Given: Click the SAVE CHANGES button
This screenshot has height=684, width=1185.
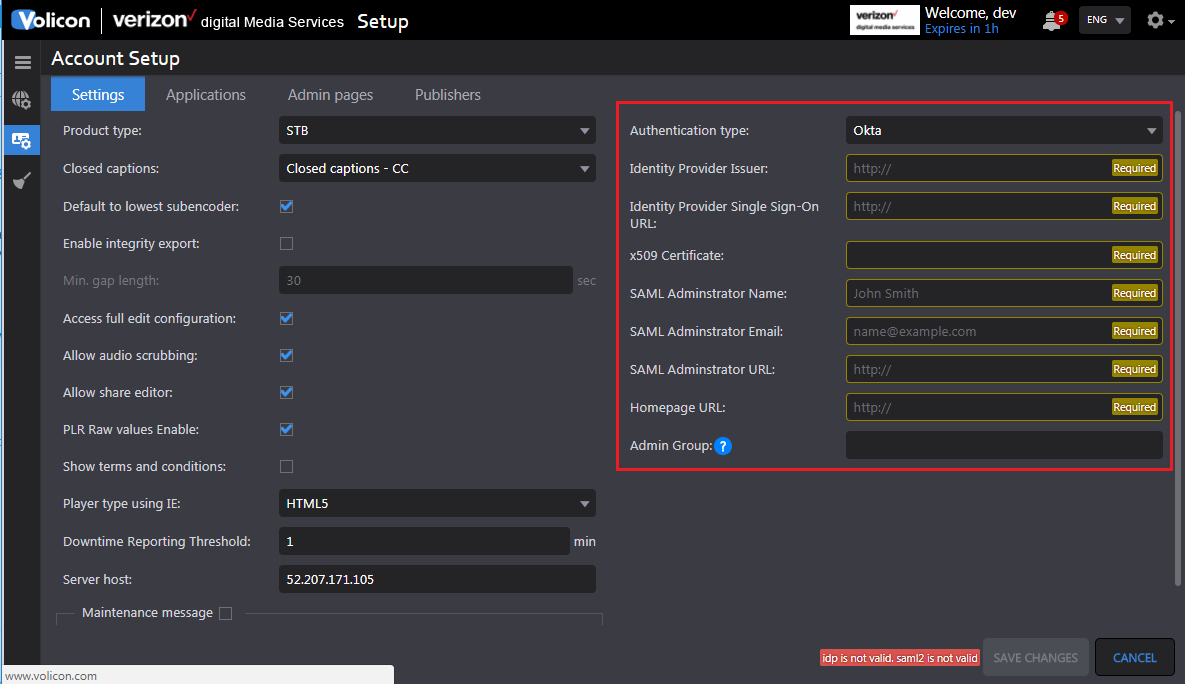Looking at the screenshot, I should click(x=1035, y=657).
